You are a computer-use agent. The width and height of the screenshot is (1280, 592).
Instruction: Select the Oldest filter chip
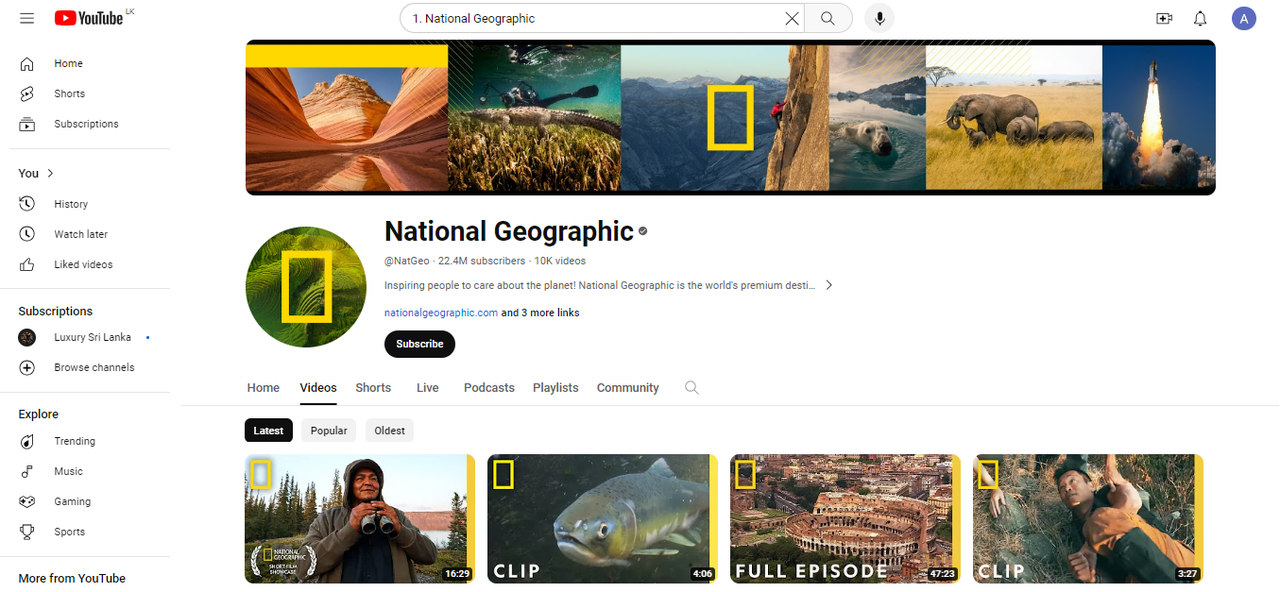[x=390, y=431]
